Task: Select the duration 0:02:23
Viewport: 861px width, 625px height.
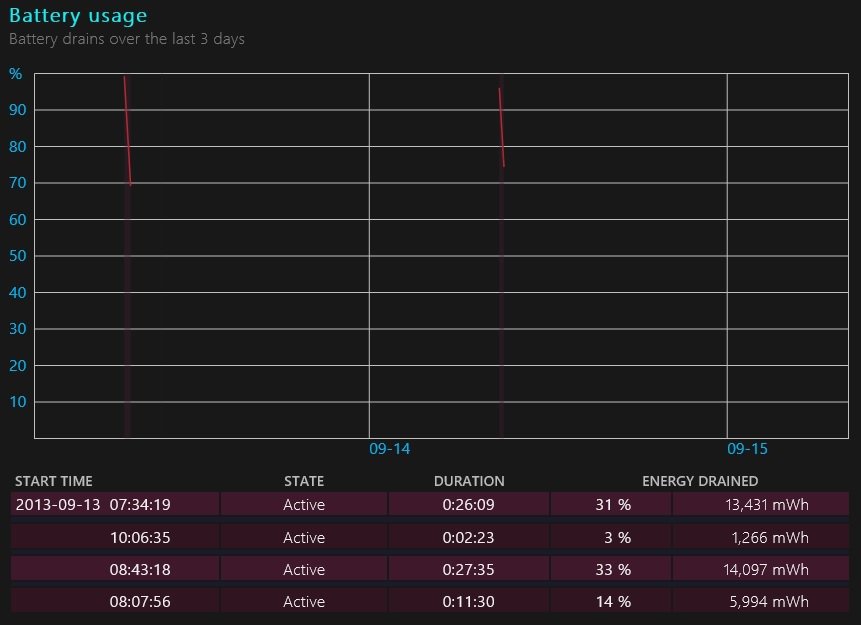Action: pos(468,537)
